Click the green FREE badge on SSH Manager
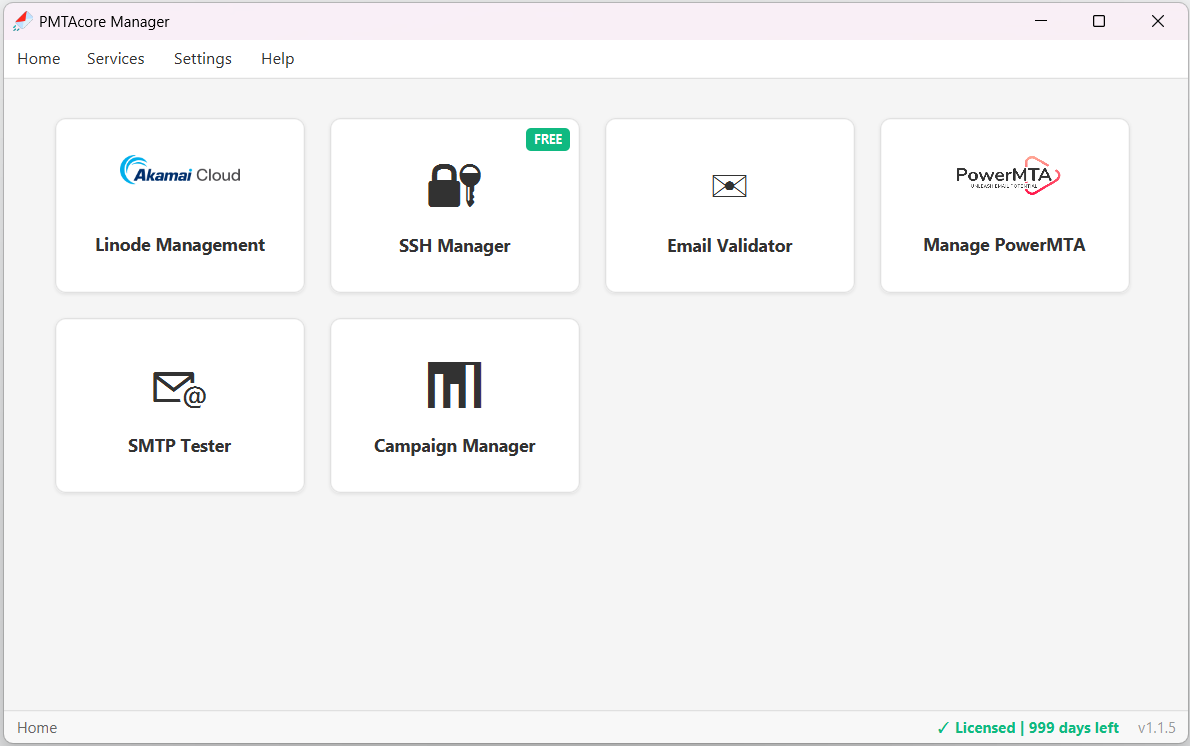This screenshot has width=1190, height=746. 548,139
